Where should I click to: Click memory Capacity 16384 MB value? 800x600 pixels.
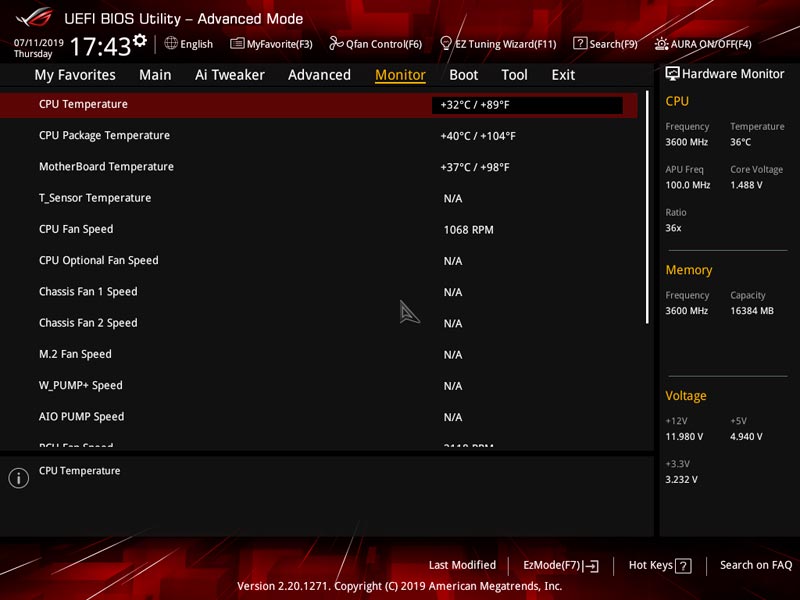[752, 311]
